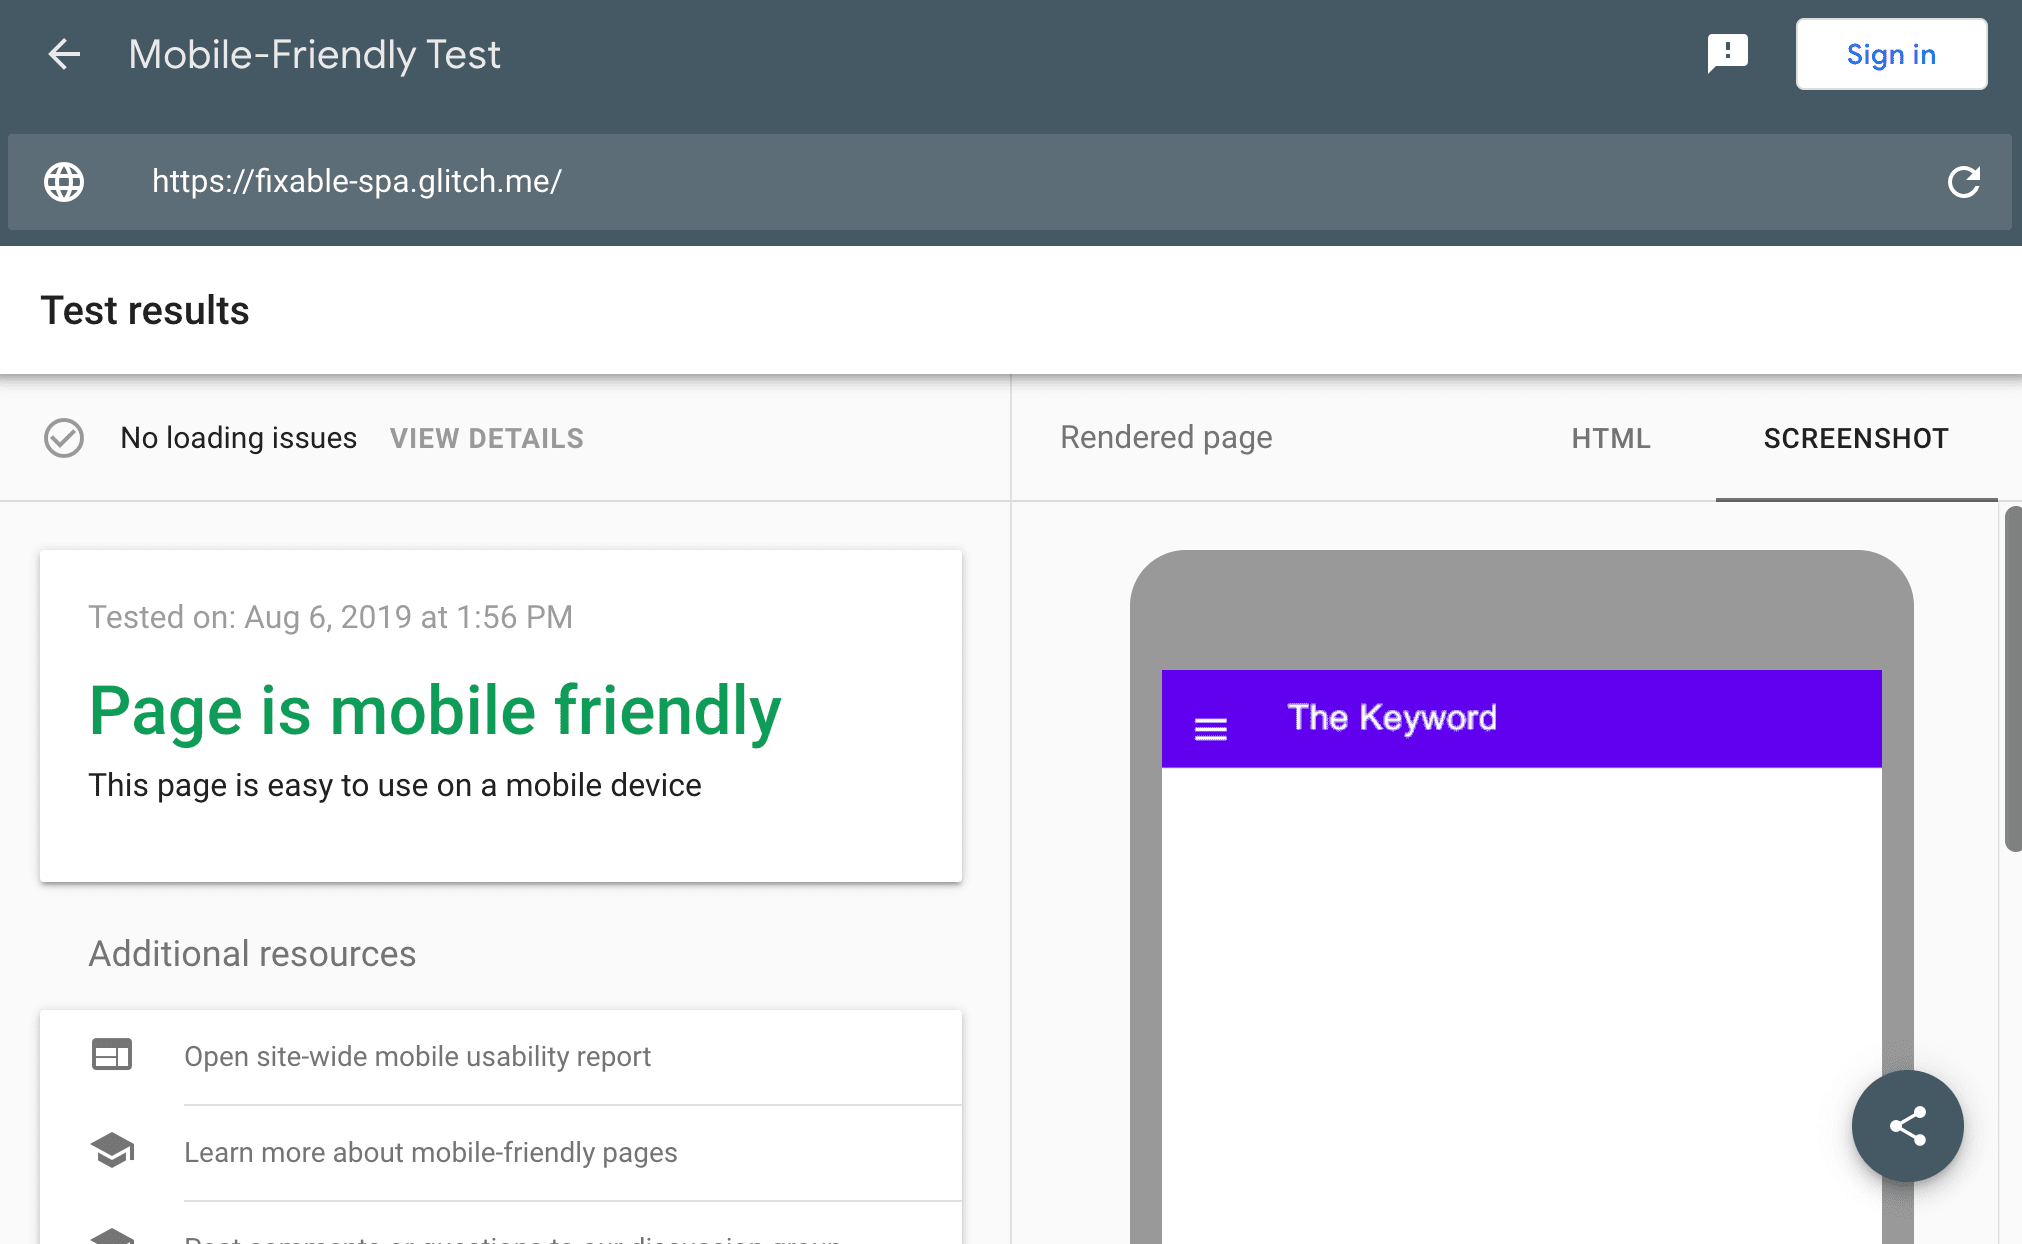The image size is (2022, 1244).
Task: Open VIEW DETAILS for loading issues
Action: pos(487,438)
